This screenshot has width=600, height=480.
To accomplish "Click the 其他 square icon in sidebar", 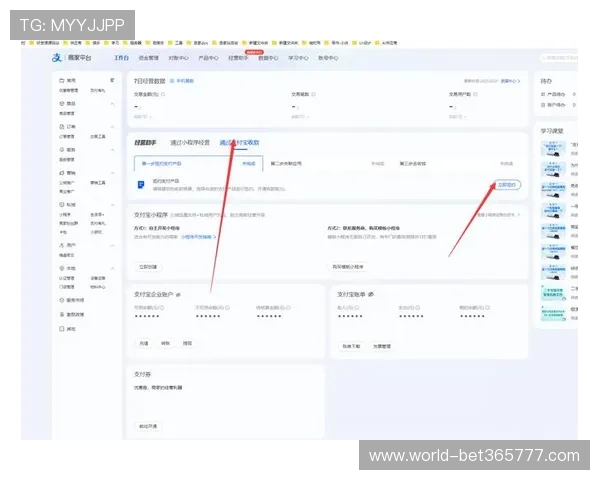I will point(62,328).
